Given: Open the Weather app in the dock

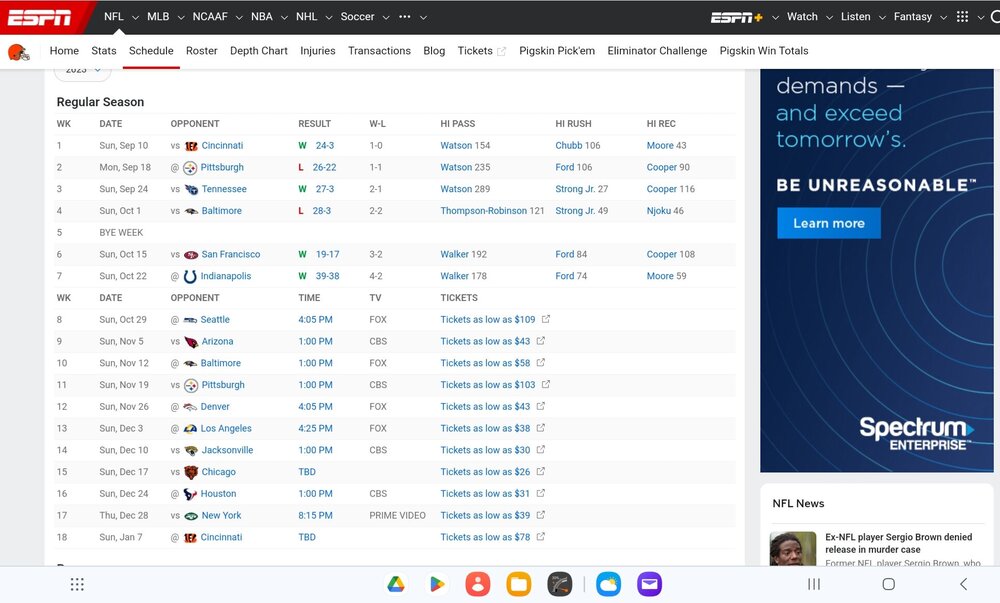Looking at the screenshot, I should (x=608, y=584).
